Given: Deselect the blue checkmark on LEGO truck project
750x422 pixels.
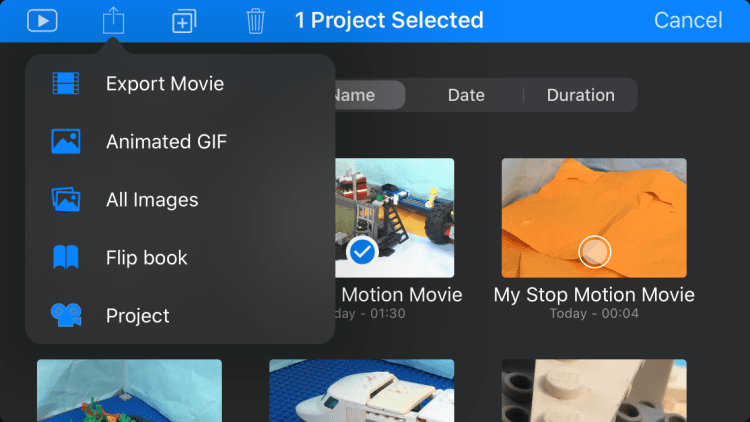Looking at the screenshot, I should pos(362,252).
